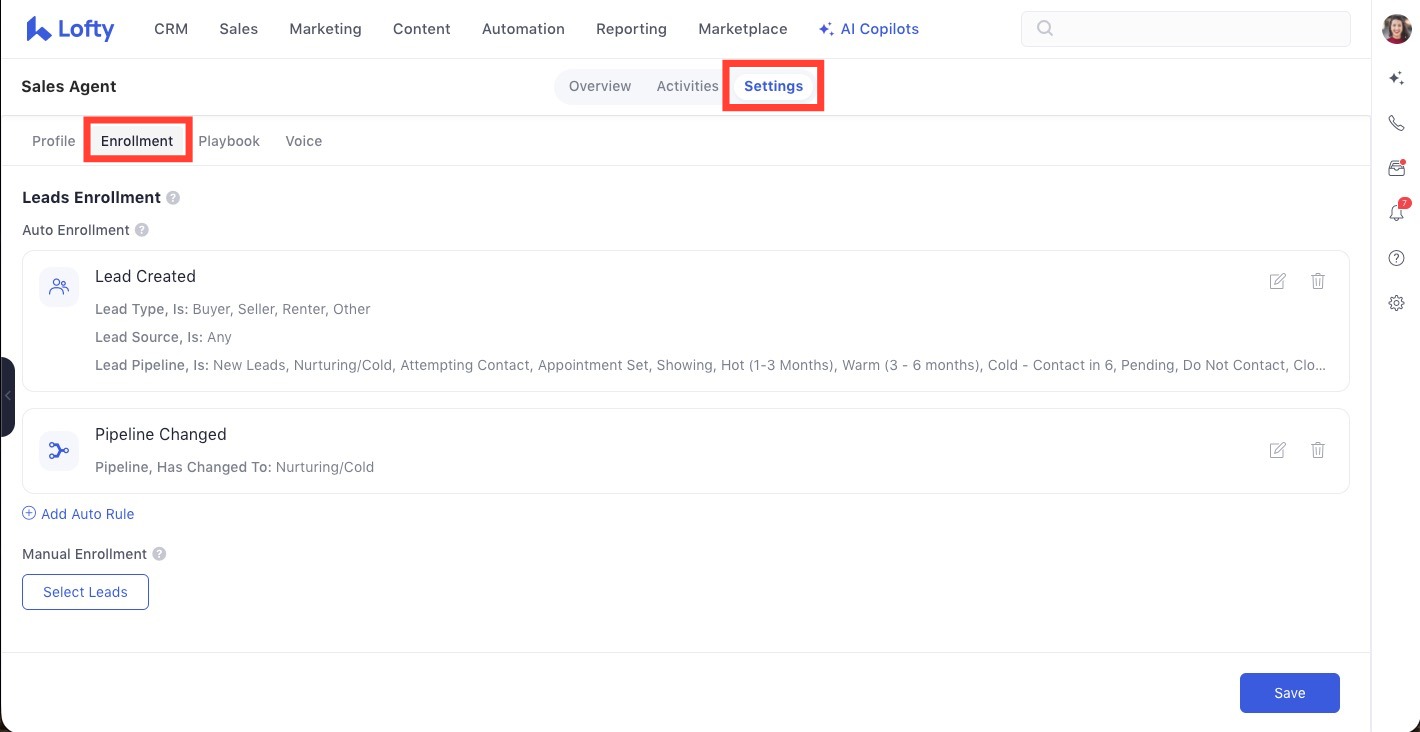The height and width of the screenshot is (732, 1420).
Task: Open the help question mark icon
Action: tap(1396, 257)
